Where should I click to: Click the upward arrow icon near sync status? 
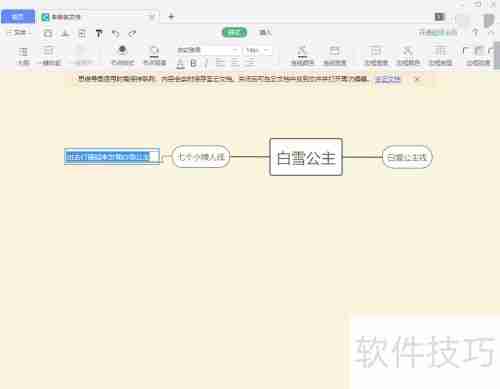click(x=475, y=32)
